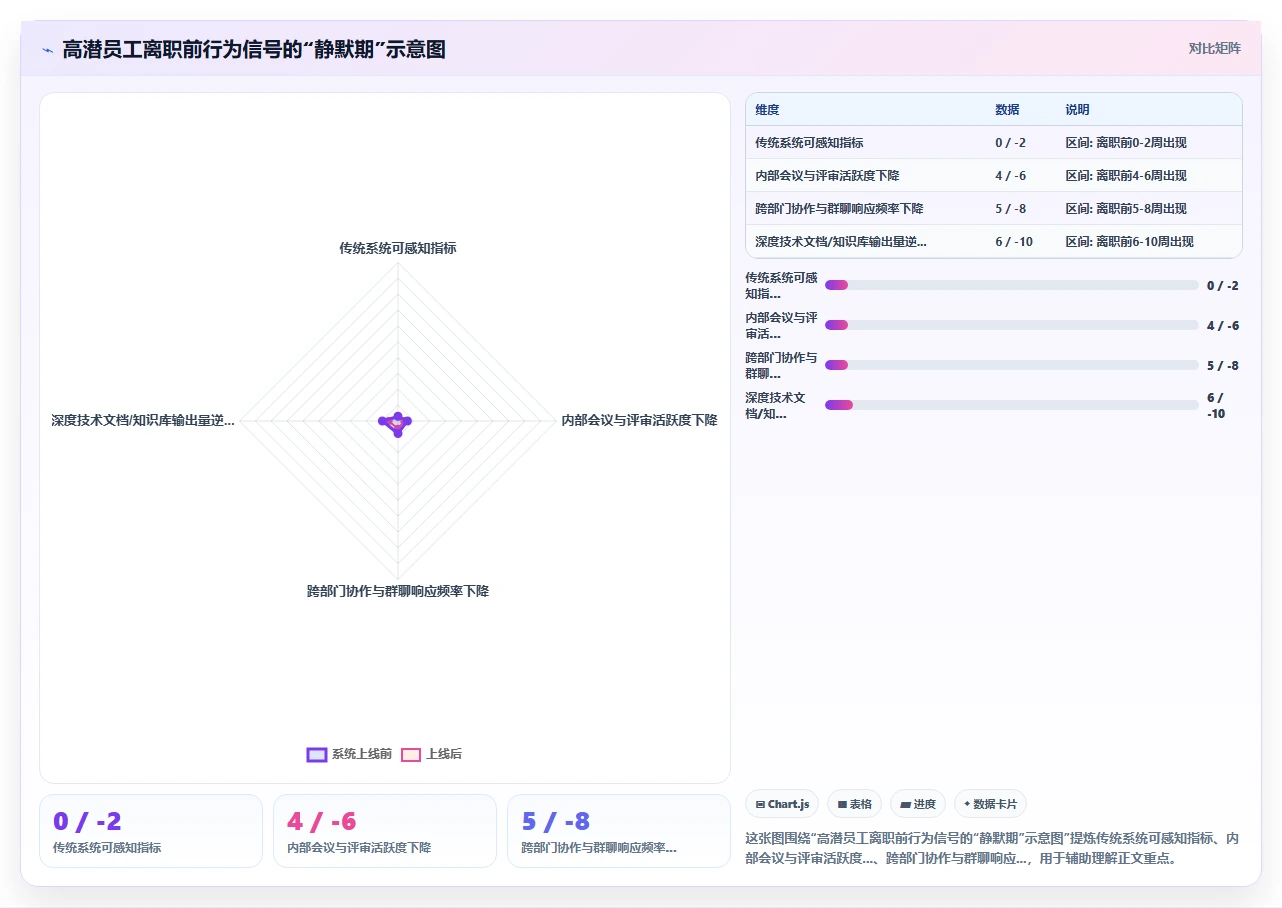1282x908 pixels.
Task: Click table cell 区间: 离职前4-6周出现
Action: tap(1125, 176)
